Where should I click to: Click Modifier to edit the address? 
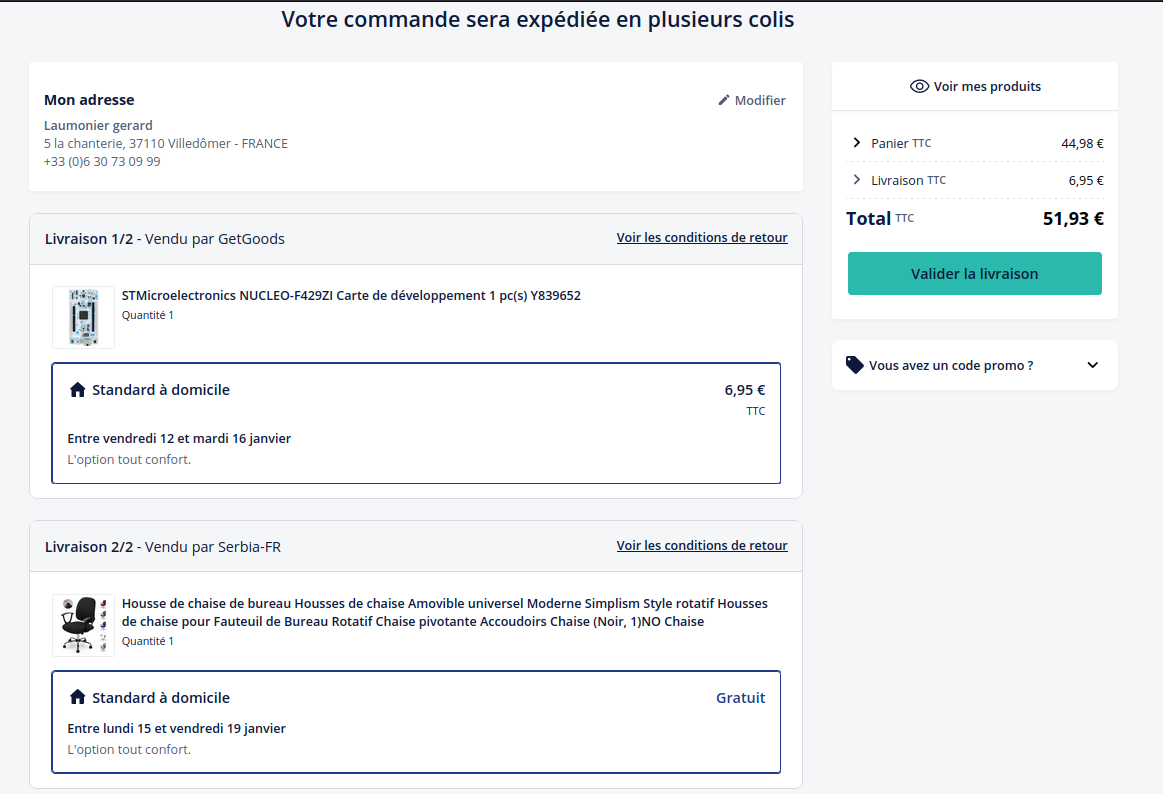click(x=759, y=100)
